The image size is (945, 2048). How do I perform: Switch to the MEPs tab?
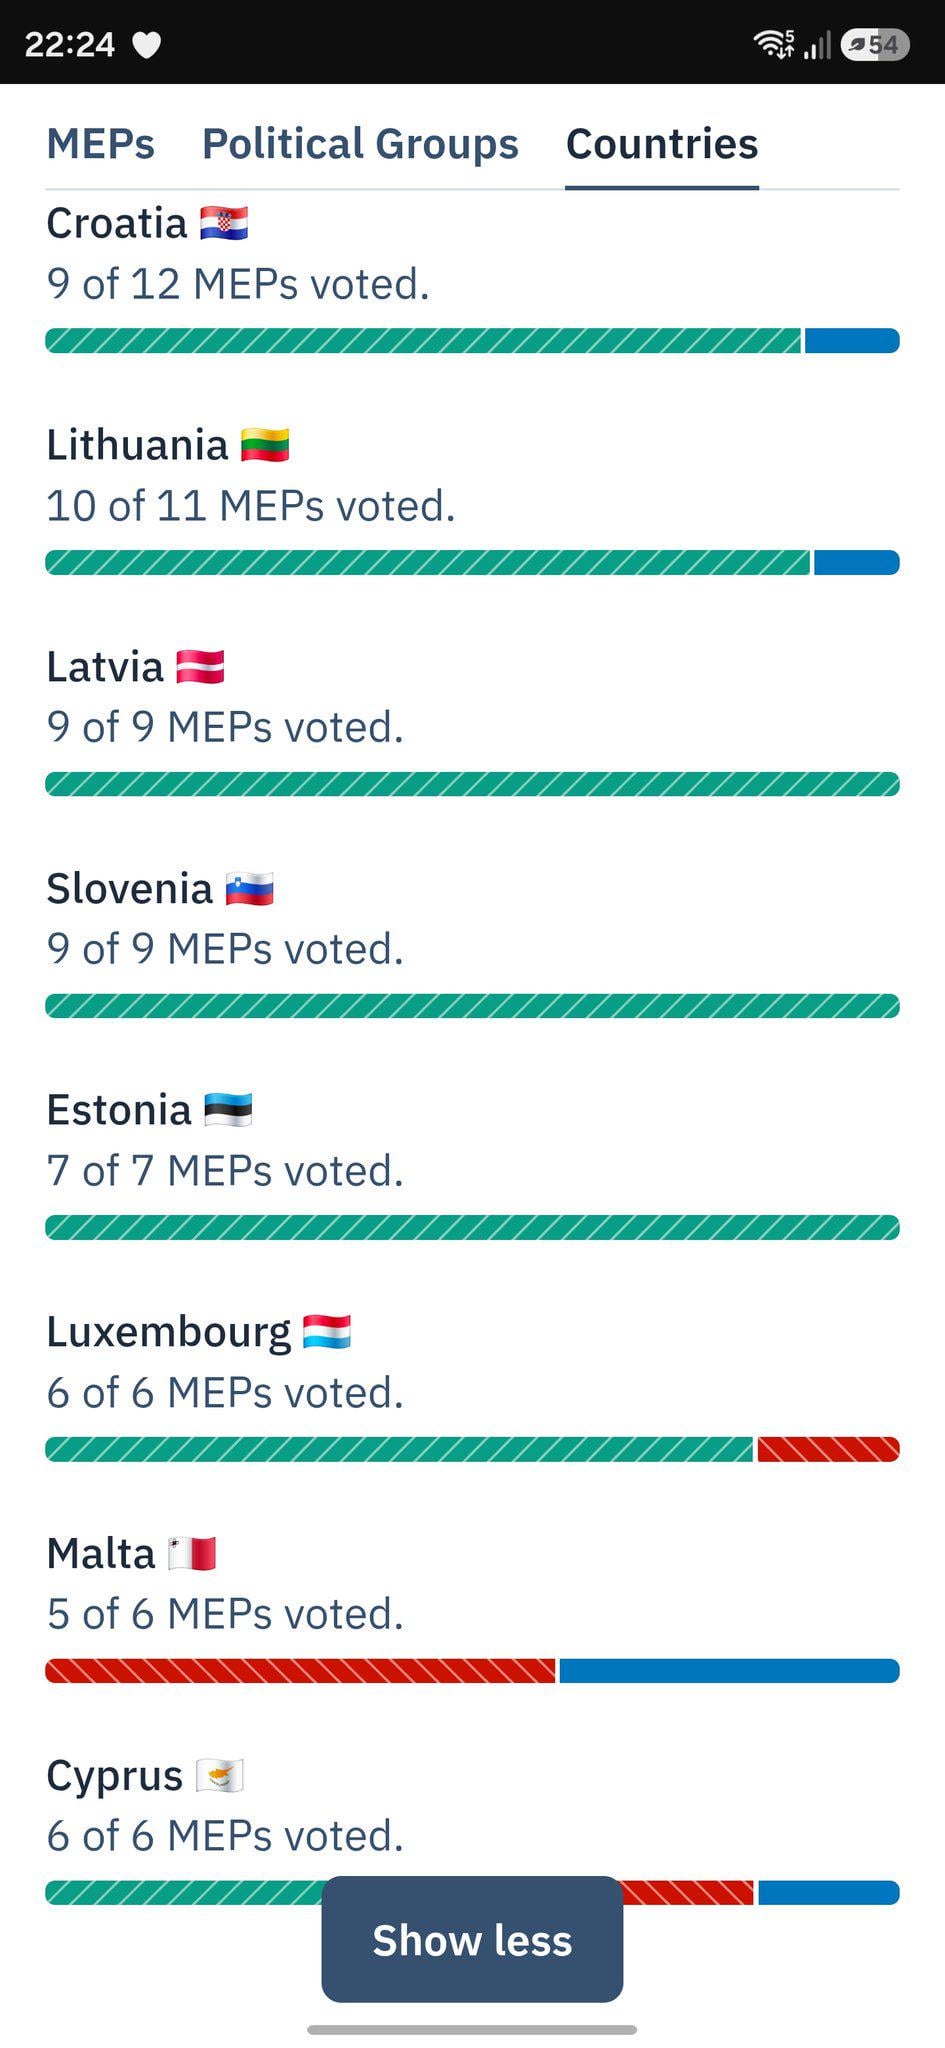[x=101, y=144]
